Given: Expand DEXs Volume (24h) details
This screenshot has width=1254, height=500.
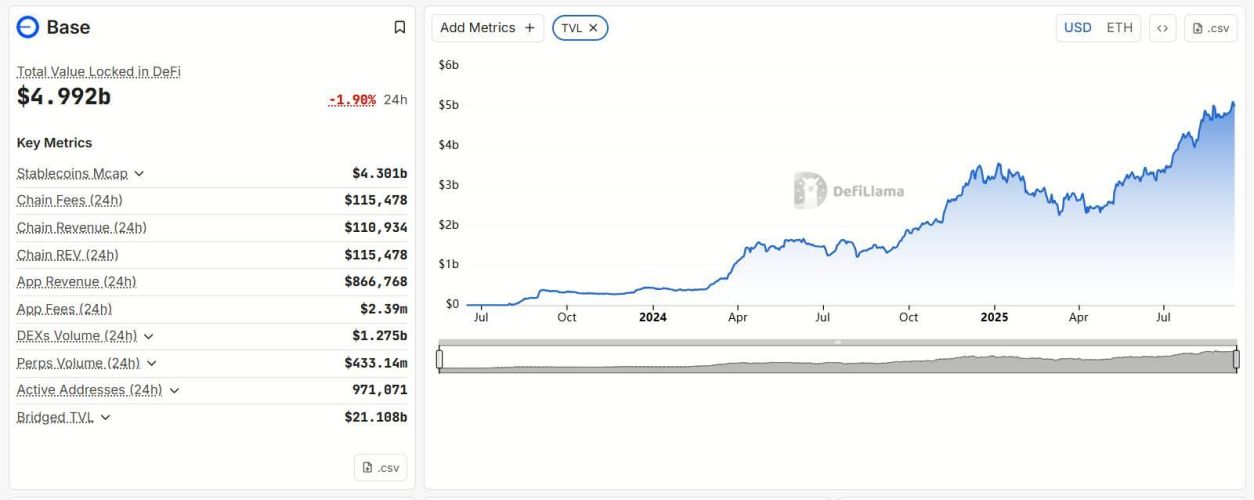Looking at the screenshot, I should click(x=149, y=336).
